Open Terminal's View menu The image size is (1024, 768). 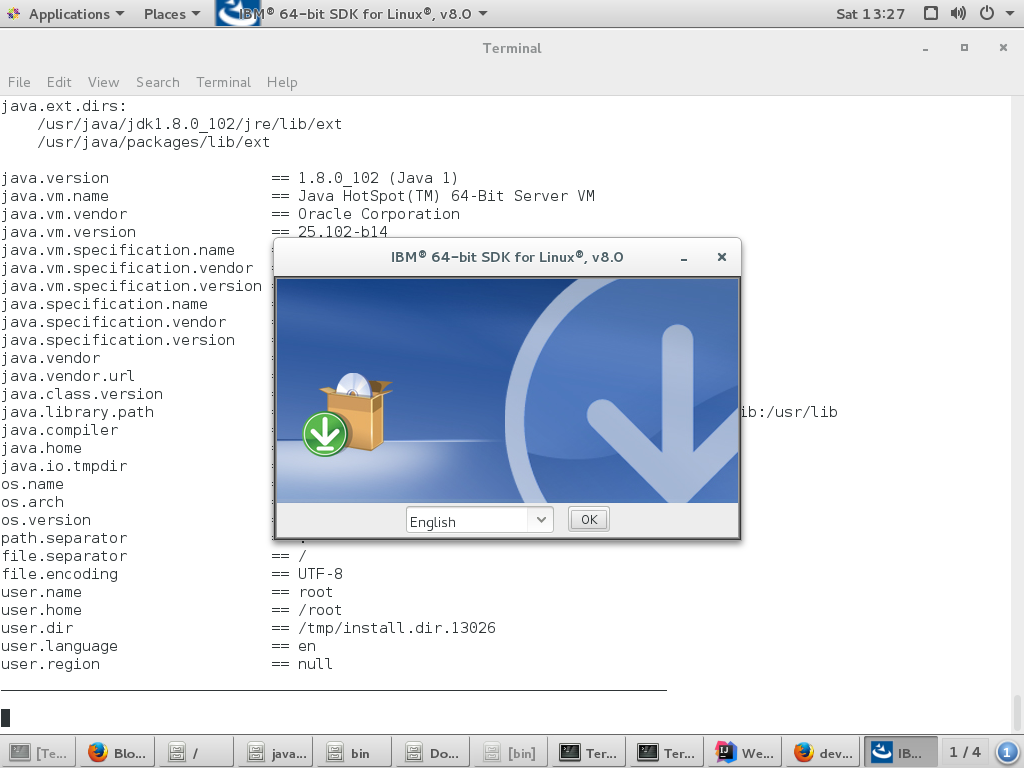pyautogui.click(x=103, y=82)
